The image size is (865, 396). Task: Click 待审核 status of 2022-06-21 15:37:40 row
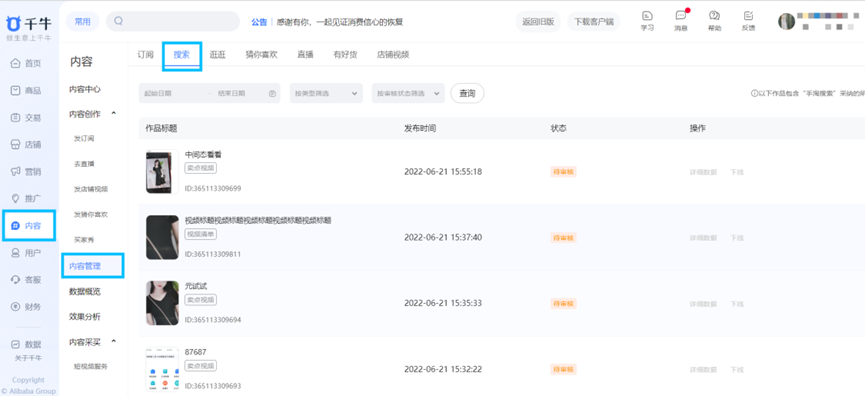point(563,238)
